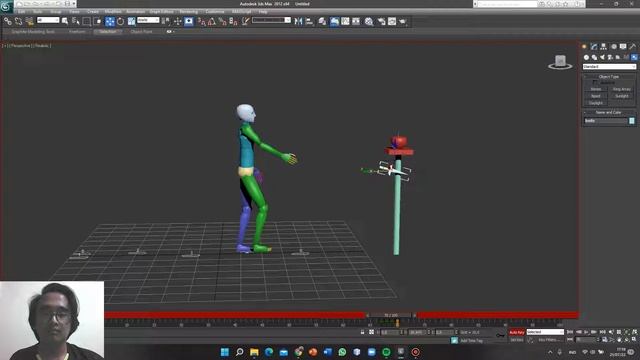Switch to the Object Paint ribbon tab

141,31
